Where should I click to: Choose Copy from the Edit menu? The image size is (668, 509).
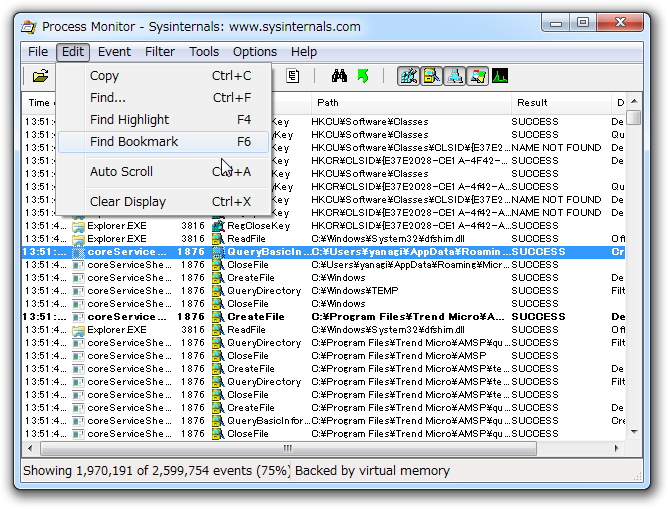pos(164,76)
